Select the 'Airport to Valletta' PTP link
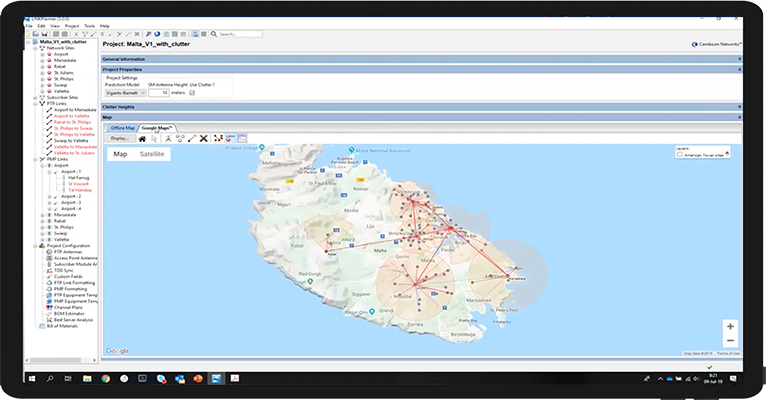This screenshot has width=766, height=400. coord(71,116)
